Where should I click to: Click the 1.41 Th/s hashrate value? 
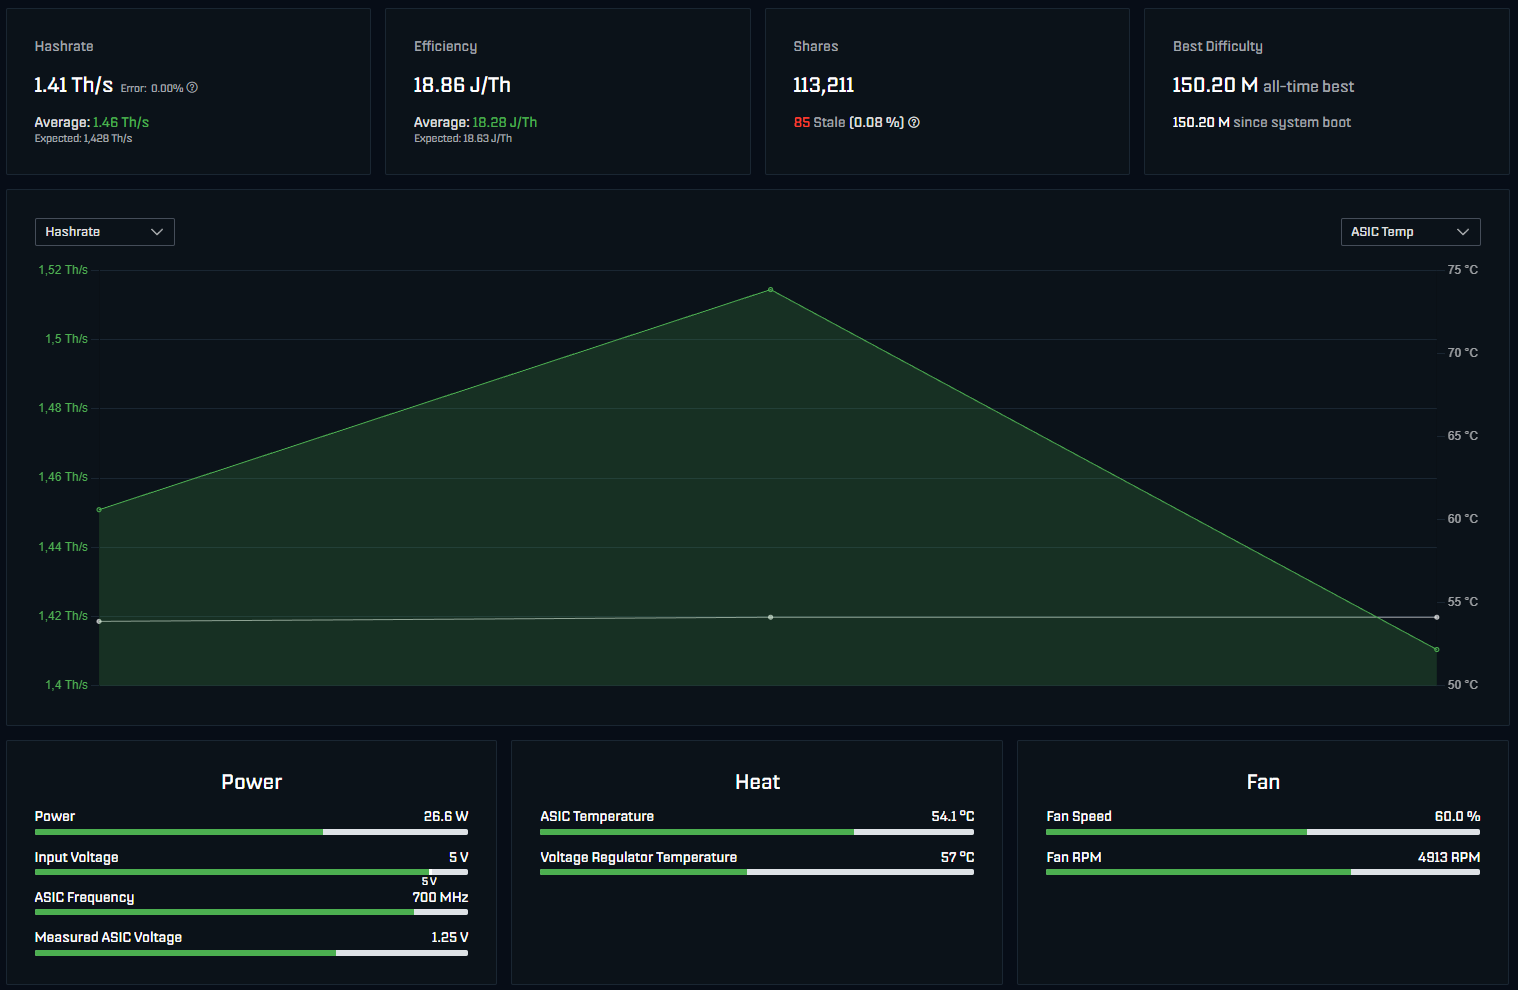[73, 85]
